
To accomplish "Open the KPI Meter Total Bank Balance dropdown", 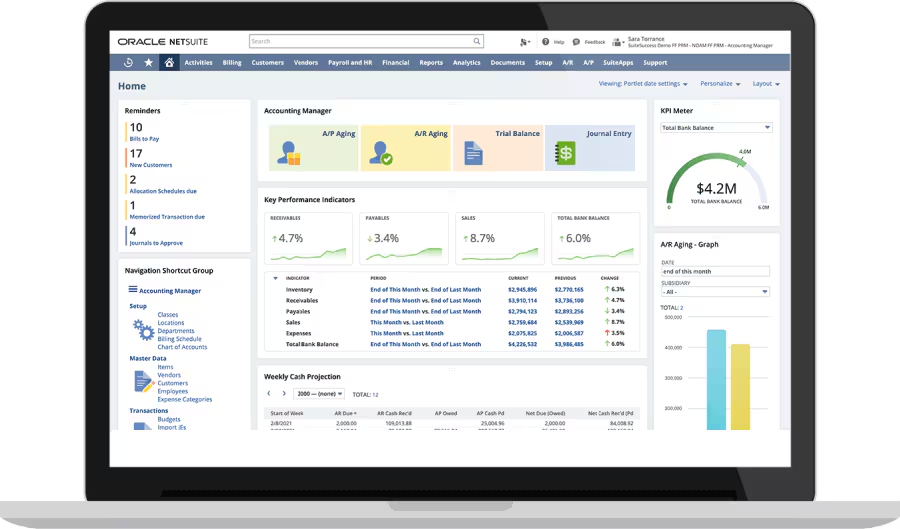I will [716, 128].
